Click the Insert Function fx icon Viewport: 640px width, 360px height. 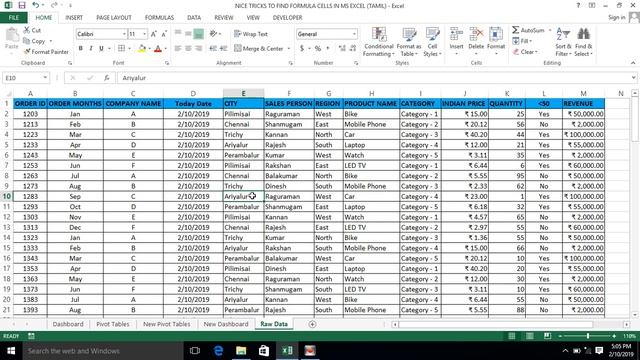pos(107,78)
